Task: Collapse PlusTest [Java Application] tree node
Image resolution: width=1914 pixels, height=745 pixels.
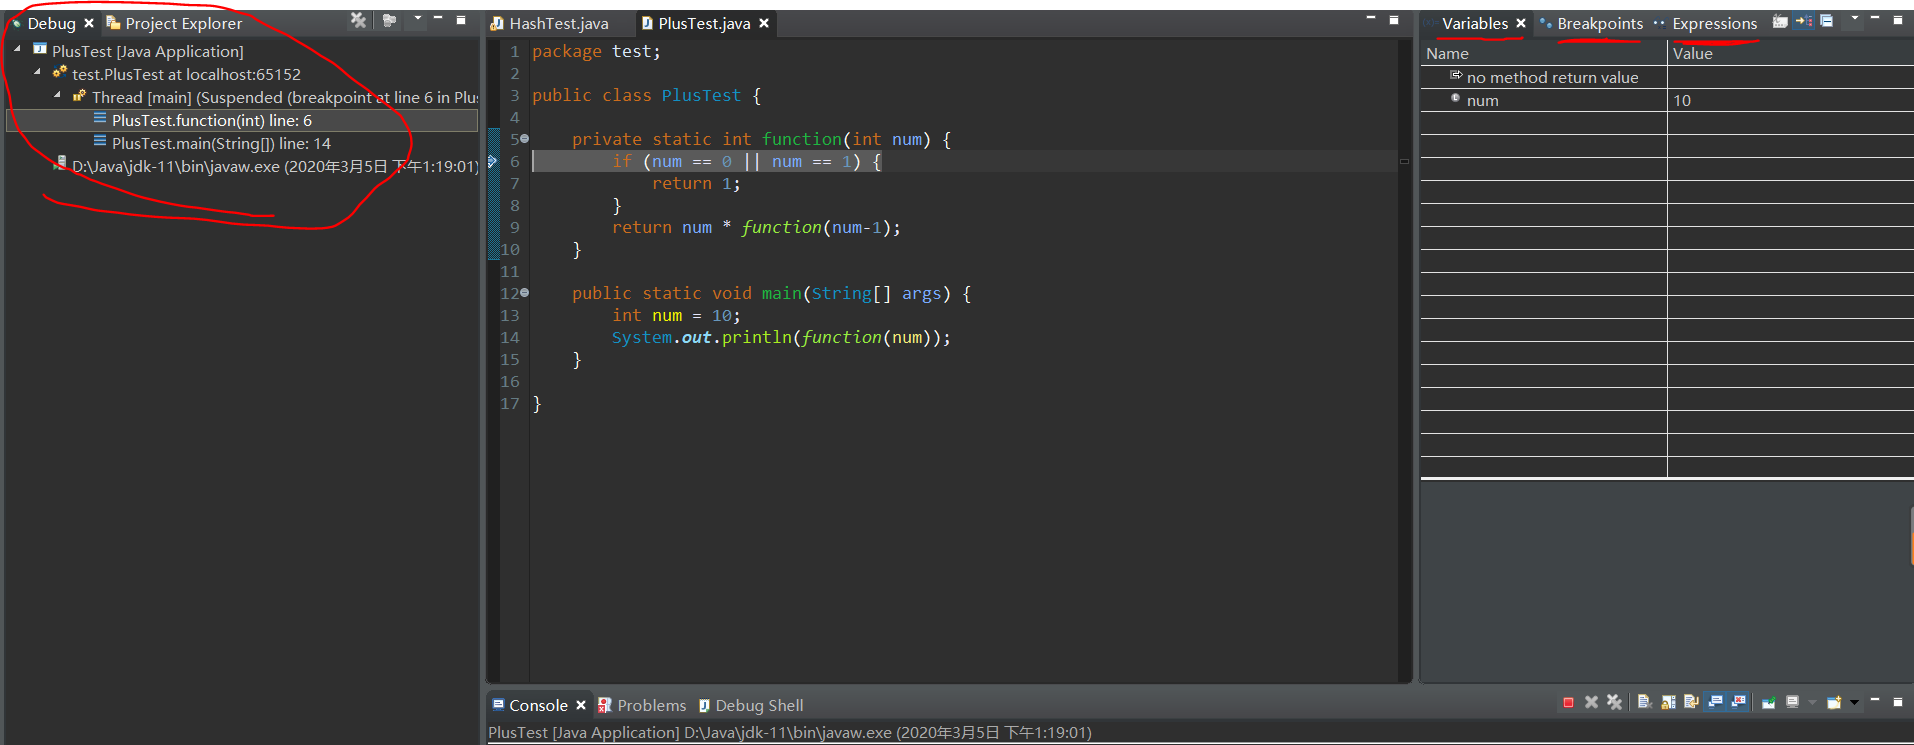Action: coord(17,48)
